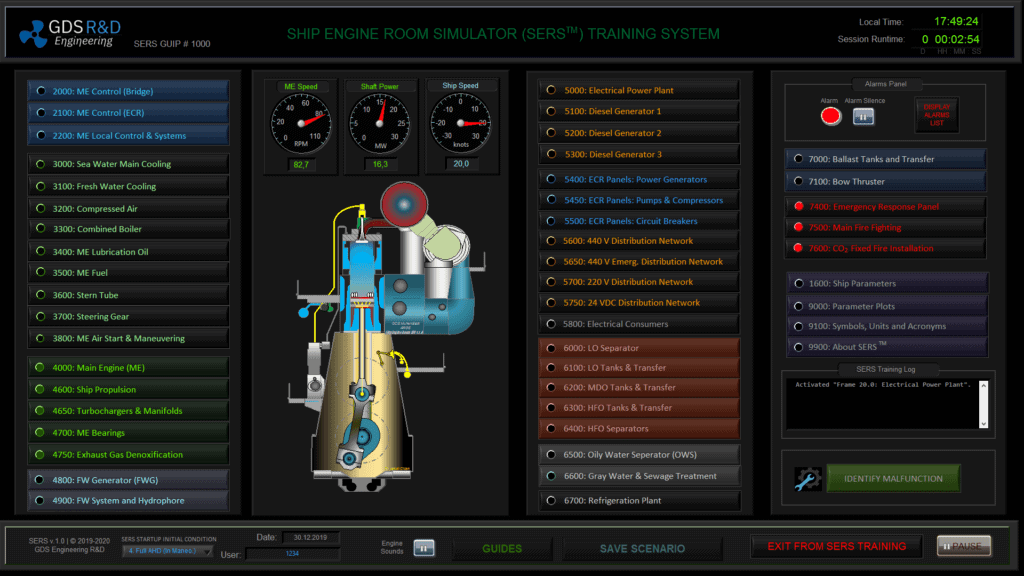Open 3600: Stern Tube

(x=128, y=295)
